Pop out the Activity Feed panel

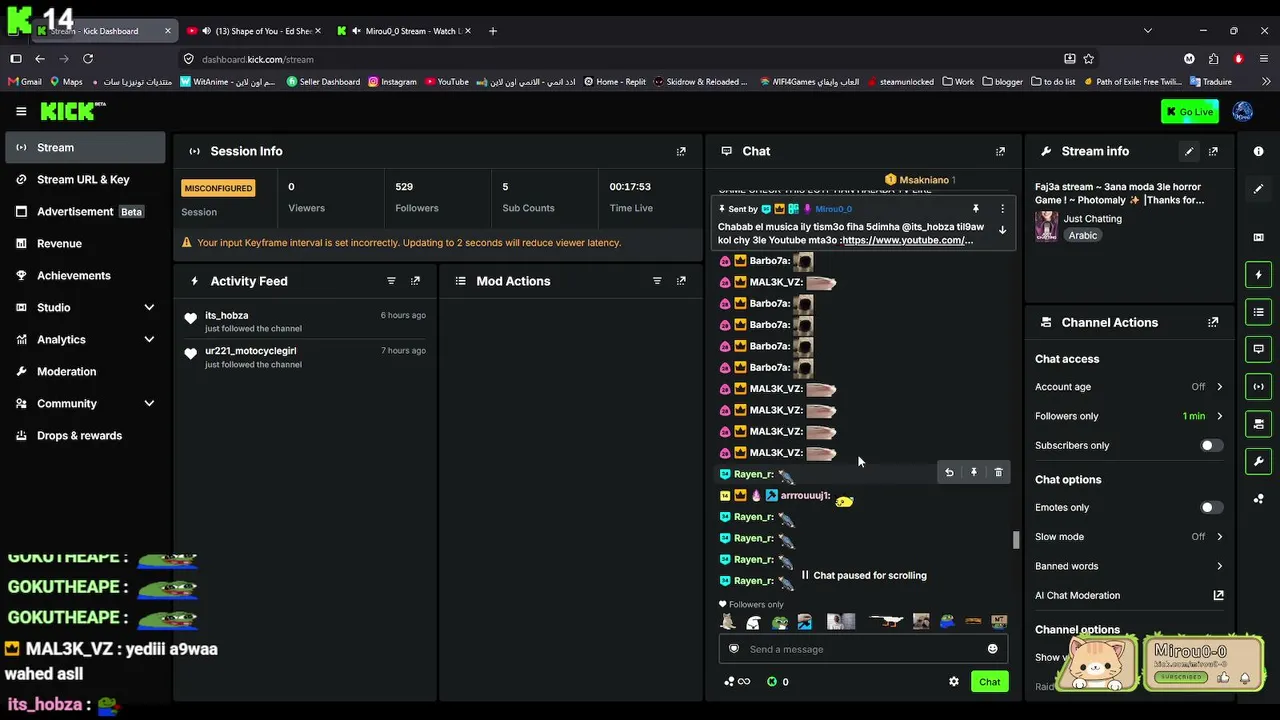pos(416,281)
